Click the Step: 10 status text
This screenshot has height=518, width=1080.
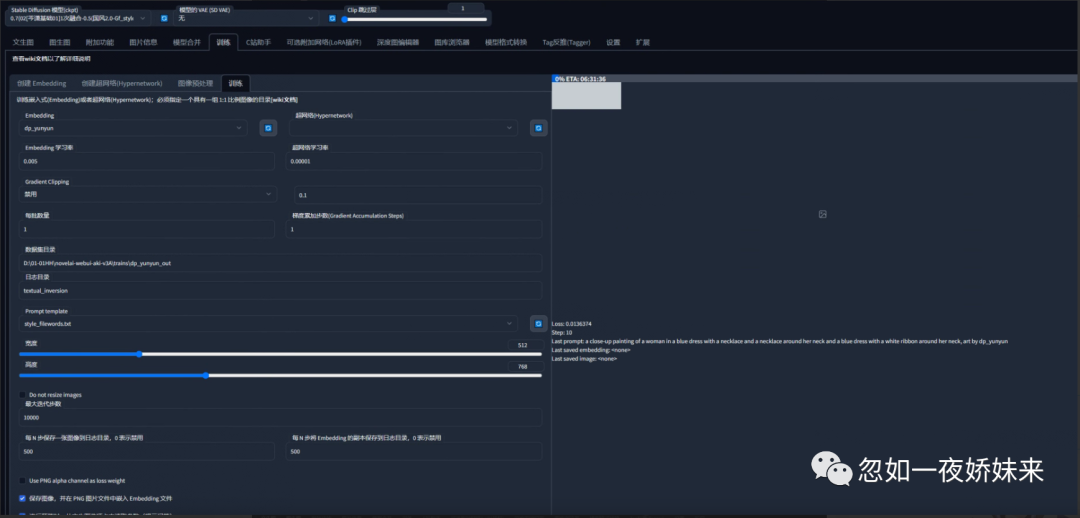(x=563, y=333)
